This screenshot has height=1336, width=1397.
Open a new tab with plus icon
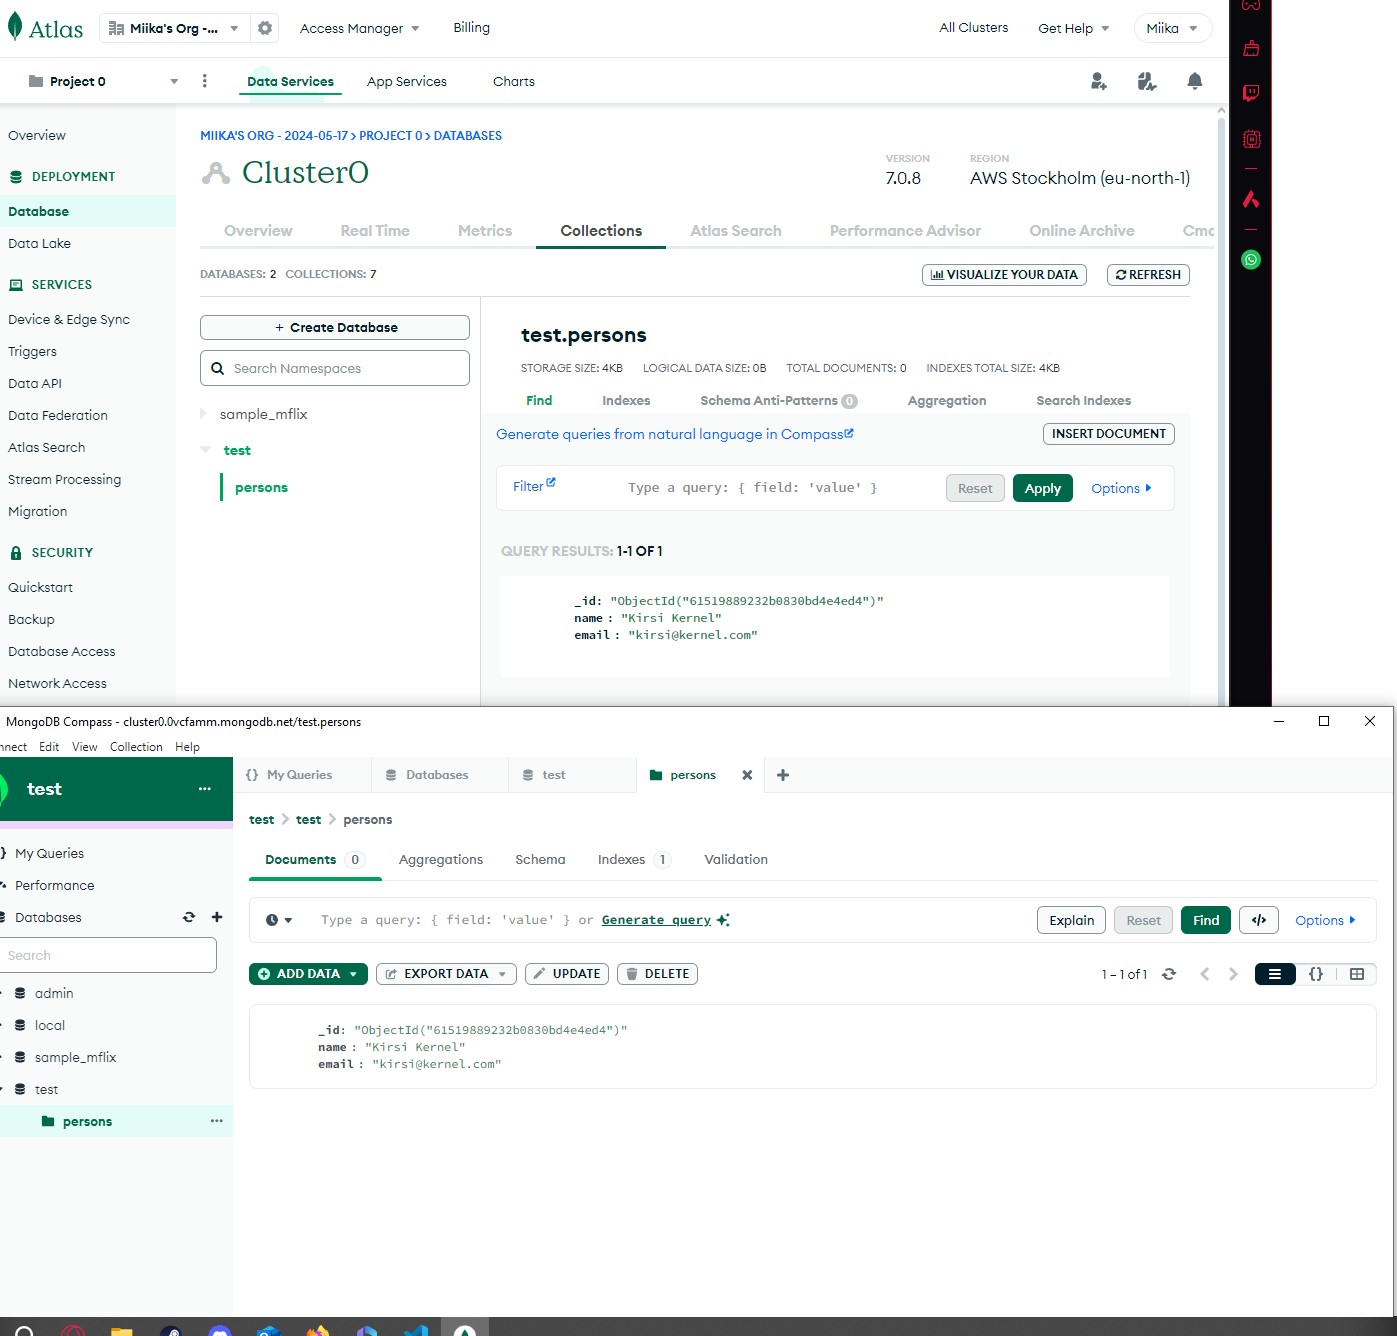point(783,775)
